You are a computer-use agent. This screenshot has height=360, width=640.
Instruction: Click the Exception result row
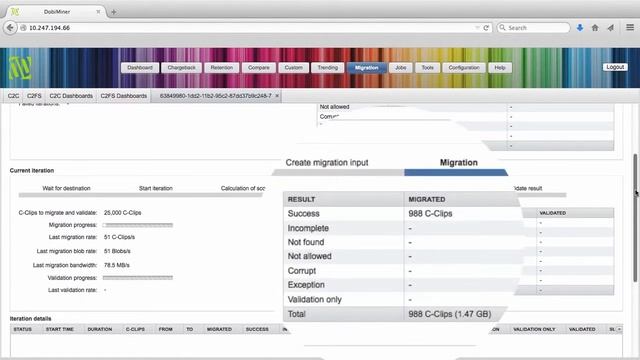pyautogui.click(x=401, y=285)
